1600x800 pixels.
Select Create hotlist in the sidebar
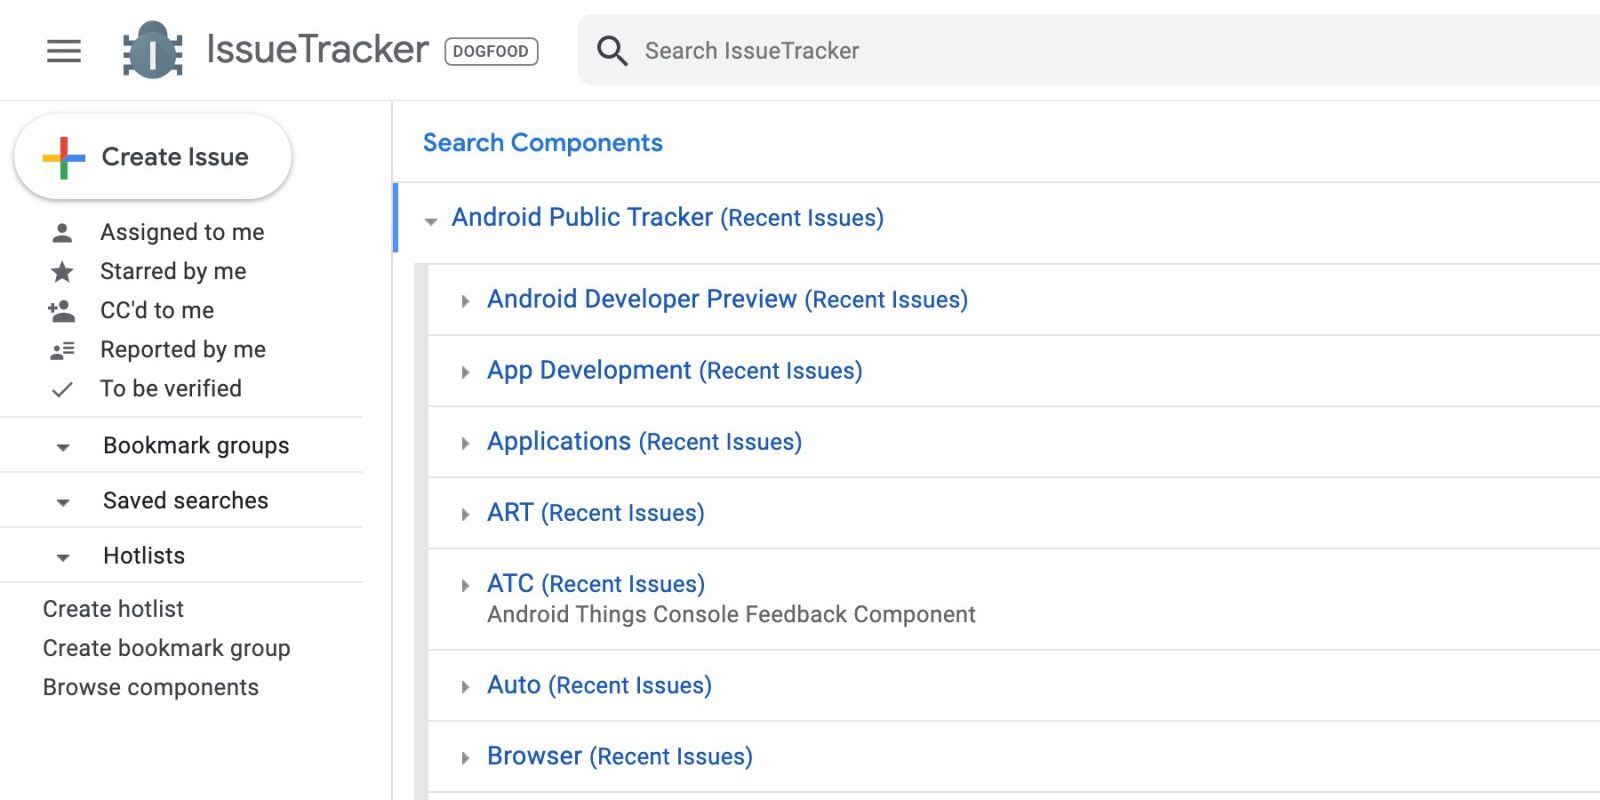click(113, 609)
